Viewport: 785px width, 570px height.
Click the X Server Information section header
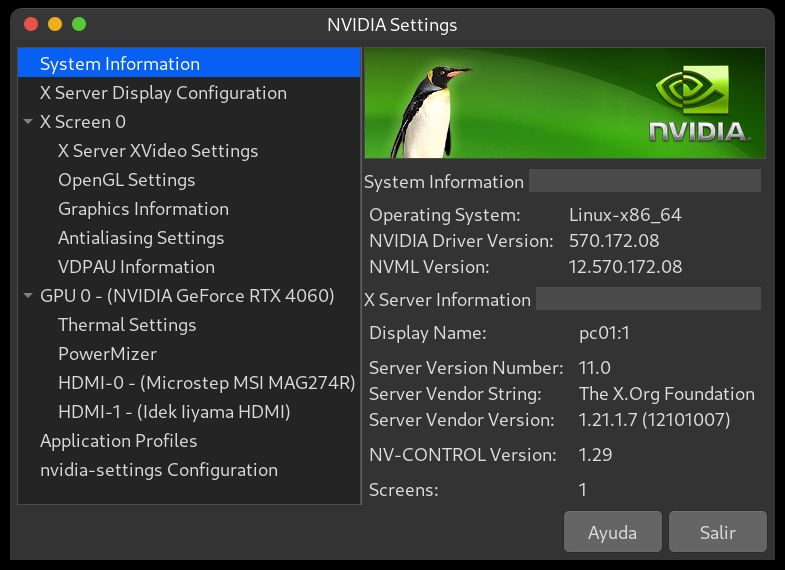447,300
